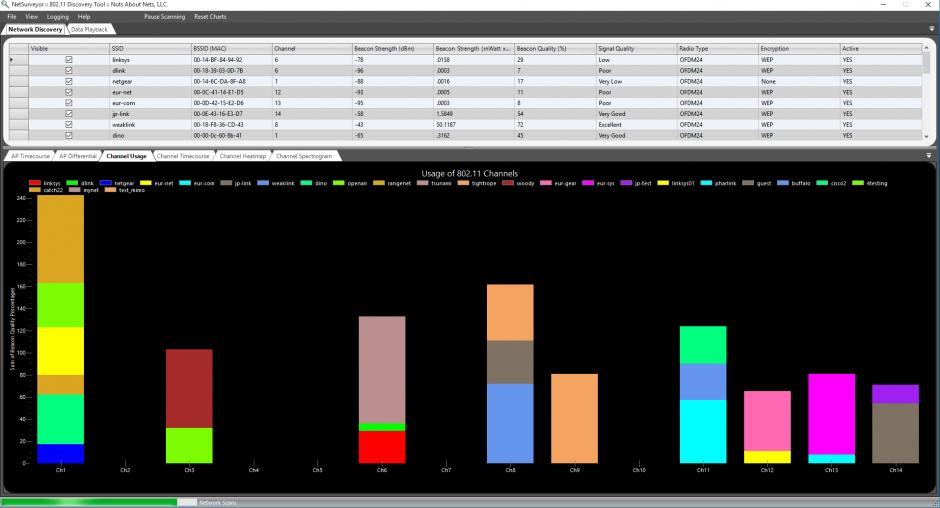Click the MAC address 00-14-BF-84-94-92
This screenshot has width=940, height=508.
tap(218, 60)
